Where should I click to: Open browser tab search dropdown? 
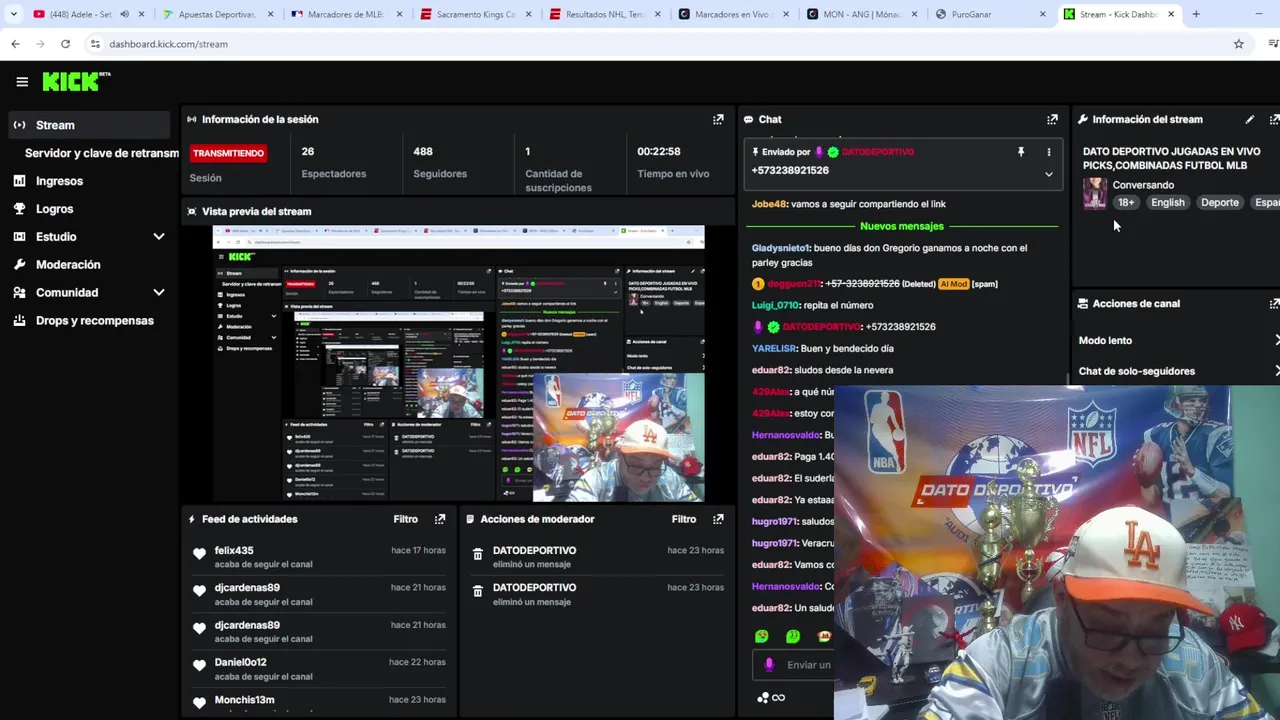13,14
